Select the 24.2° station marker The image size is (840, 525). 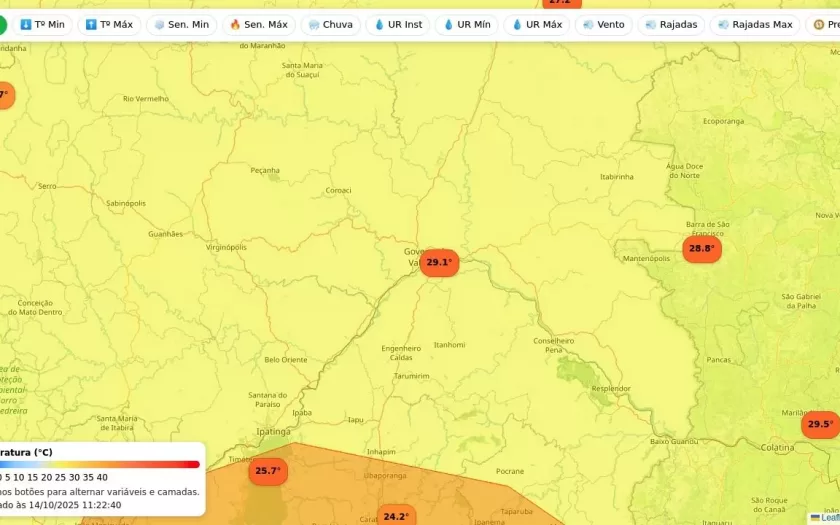pyautogui.click(x=396, y=516)
